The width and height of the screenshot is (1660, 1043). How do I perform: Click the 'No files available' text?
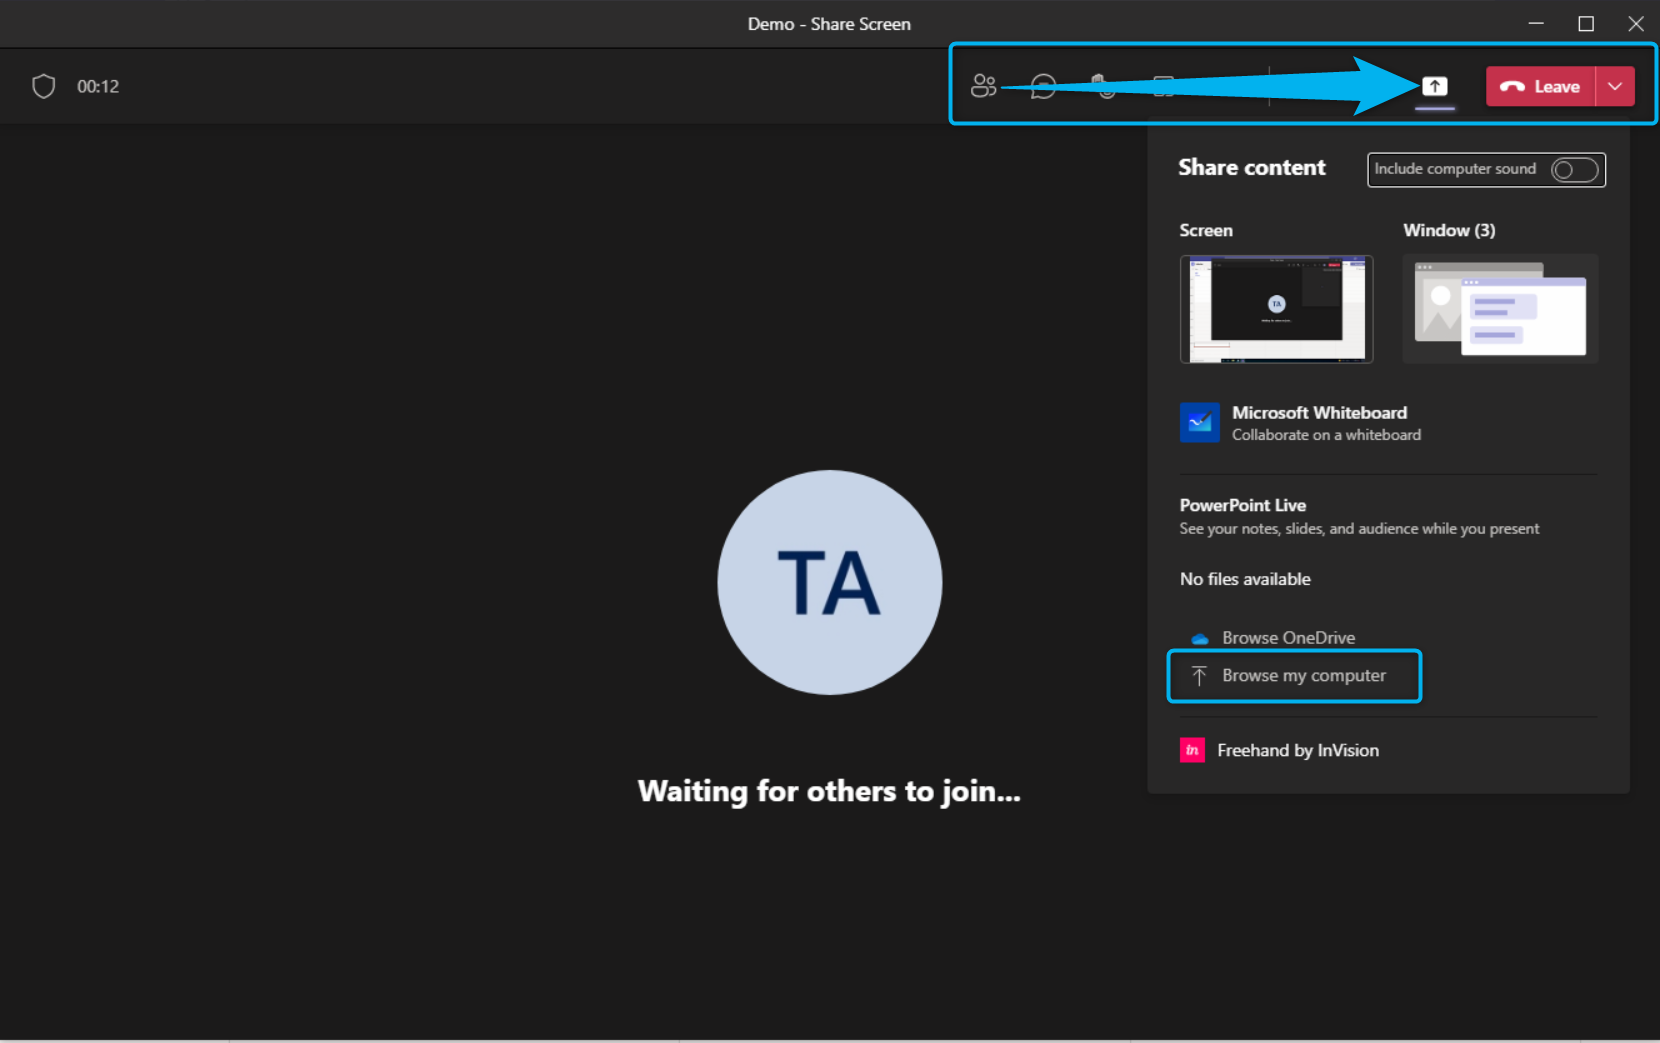pyautogui.click(x=1245, y=579)
